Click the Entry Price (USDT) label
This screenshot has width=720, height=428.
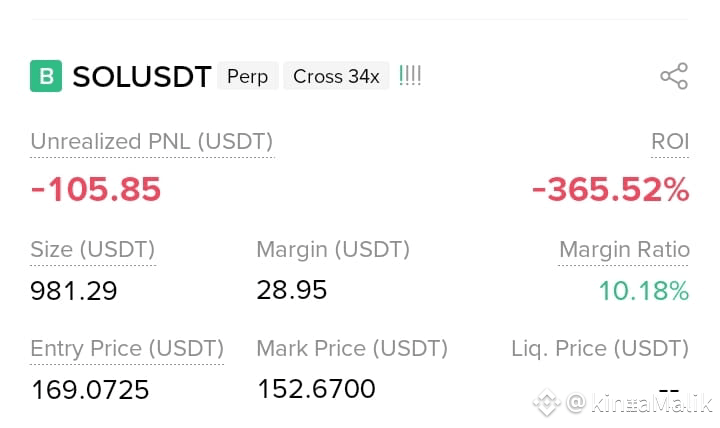pyautogui.click(x=127, y=348)
